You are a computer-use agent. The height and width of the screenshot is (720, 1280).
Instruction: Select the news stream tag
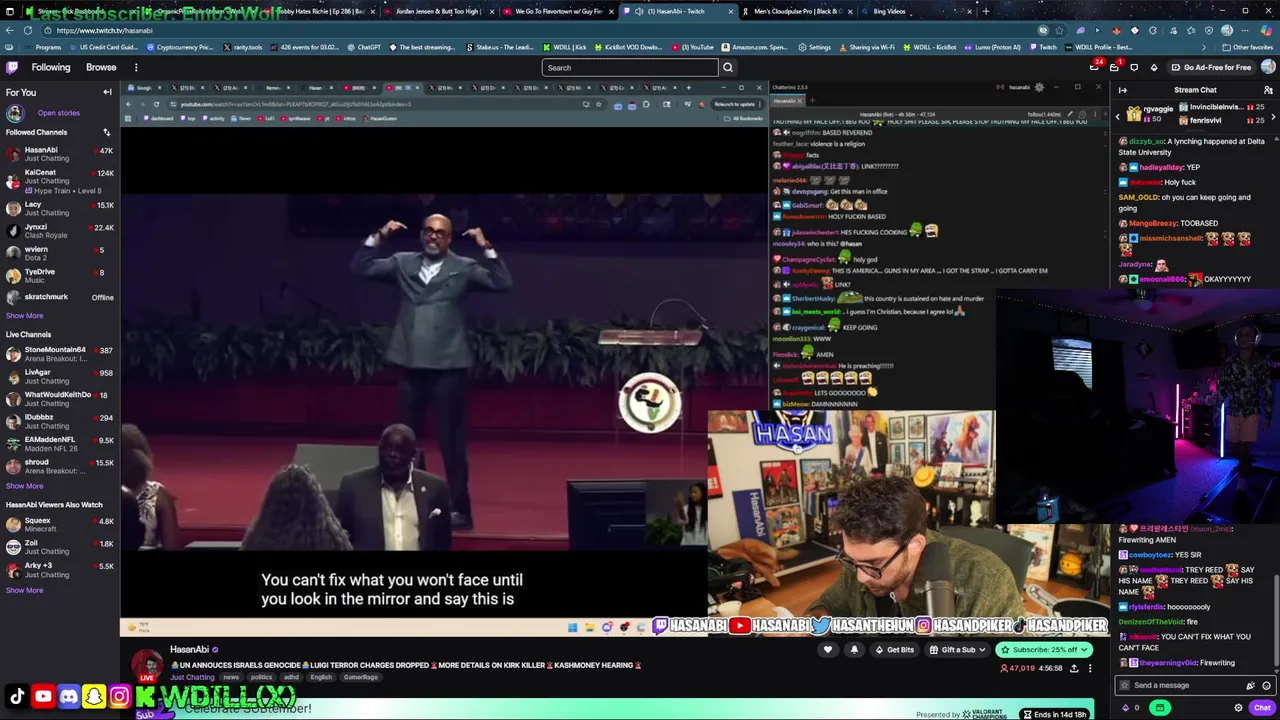[231, 677]
